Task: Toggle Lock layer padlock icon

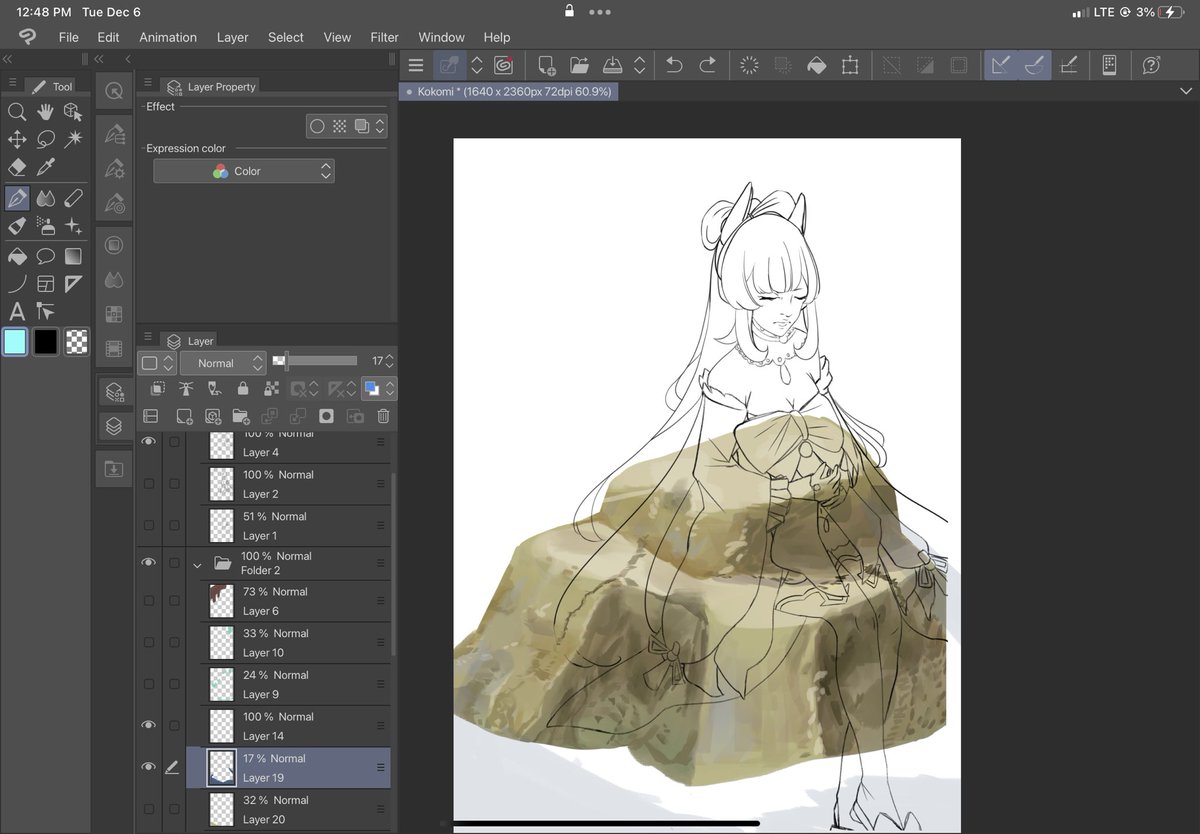Action: tap(243, 389)
